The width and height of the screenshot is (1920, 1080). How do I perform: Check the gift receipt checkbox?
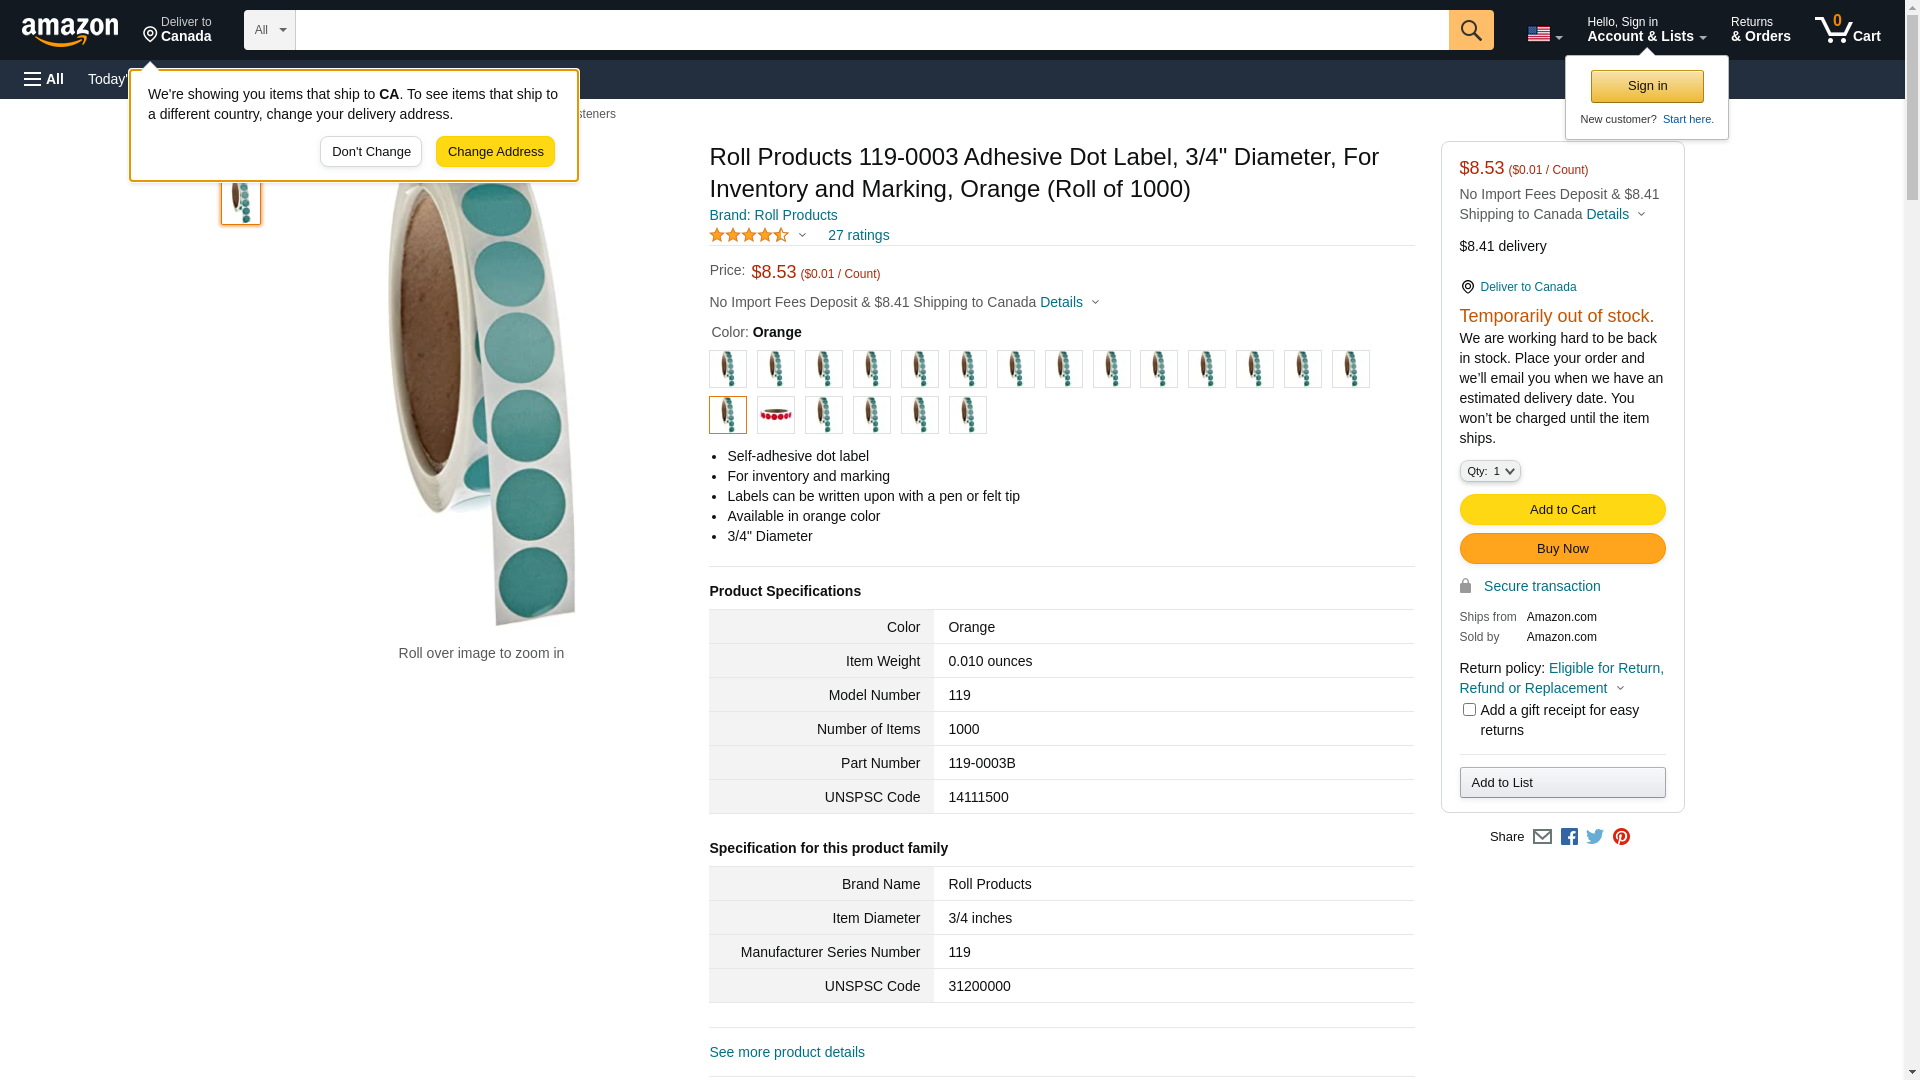coord(1468,710)
